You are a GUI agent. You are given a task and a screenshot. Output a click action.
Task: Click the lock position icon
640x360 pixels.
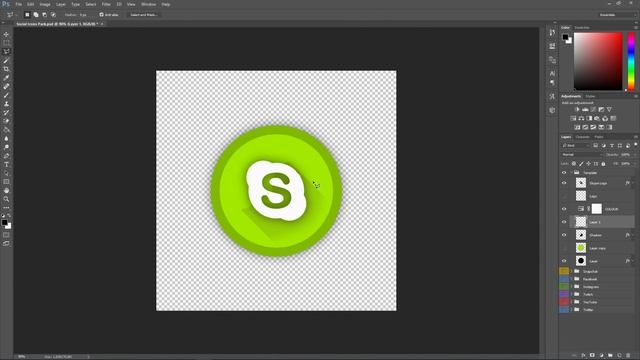point(589,164)
